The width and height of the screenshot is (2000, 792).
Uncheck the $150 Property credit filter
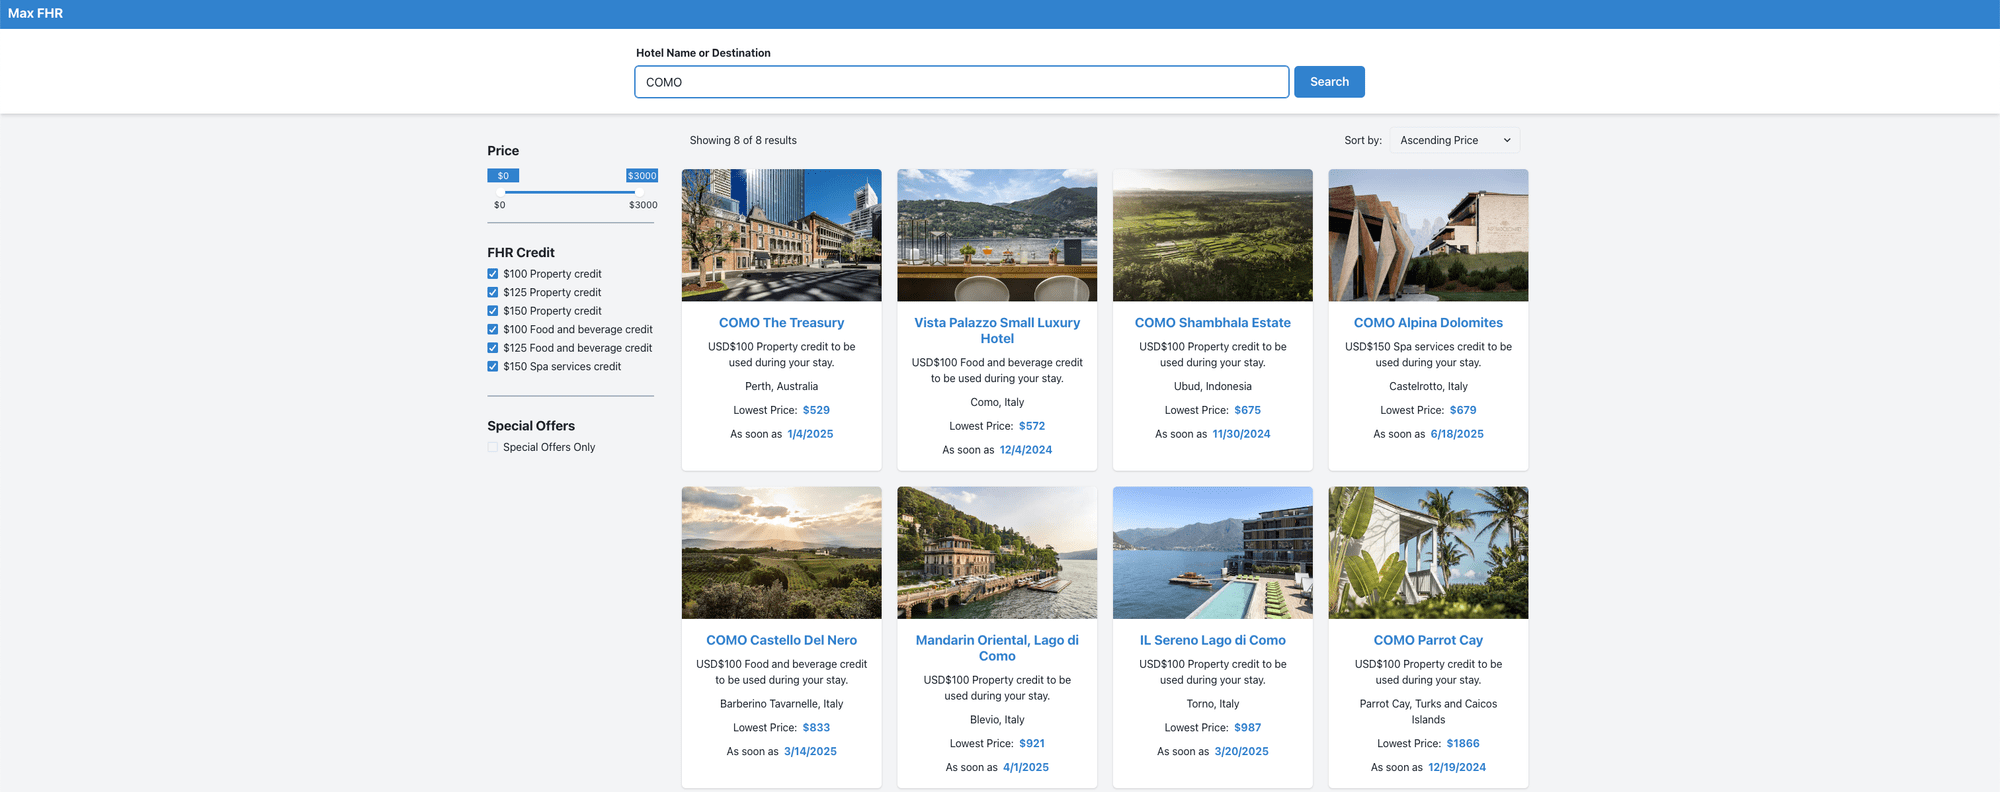(493, 311)
